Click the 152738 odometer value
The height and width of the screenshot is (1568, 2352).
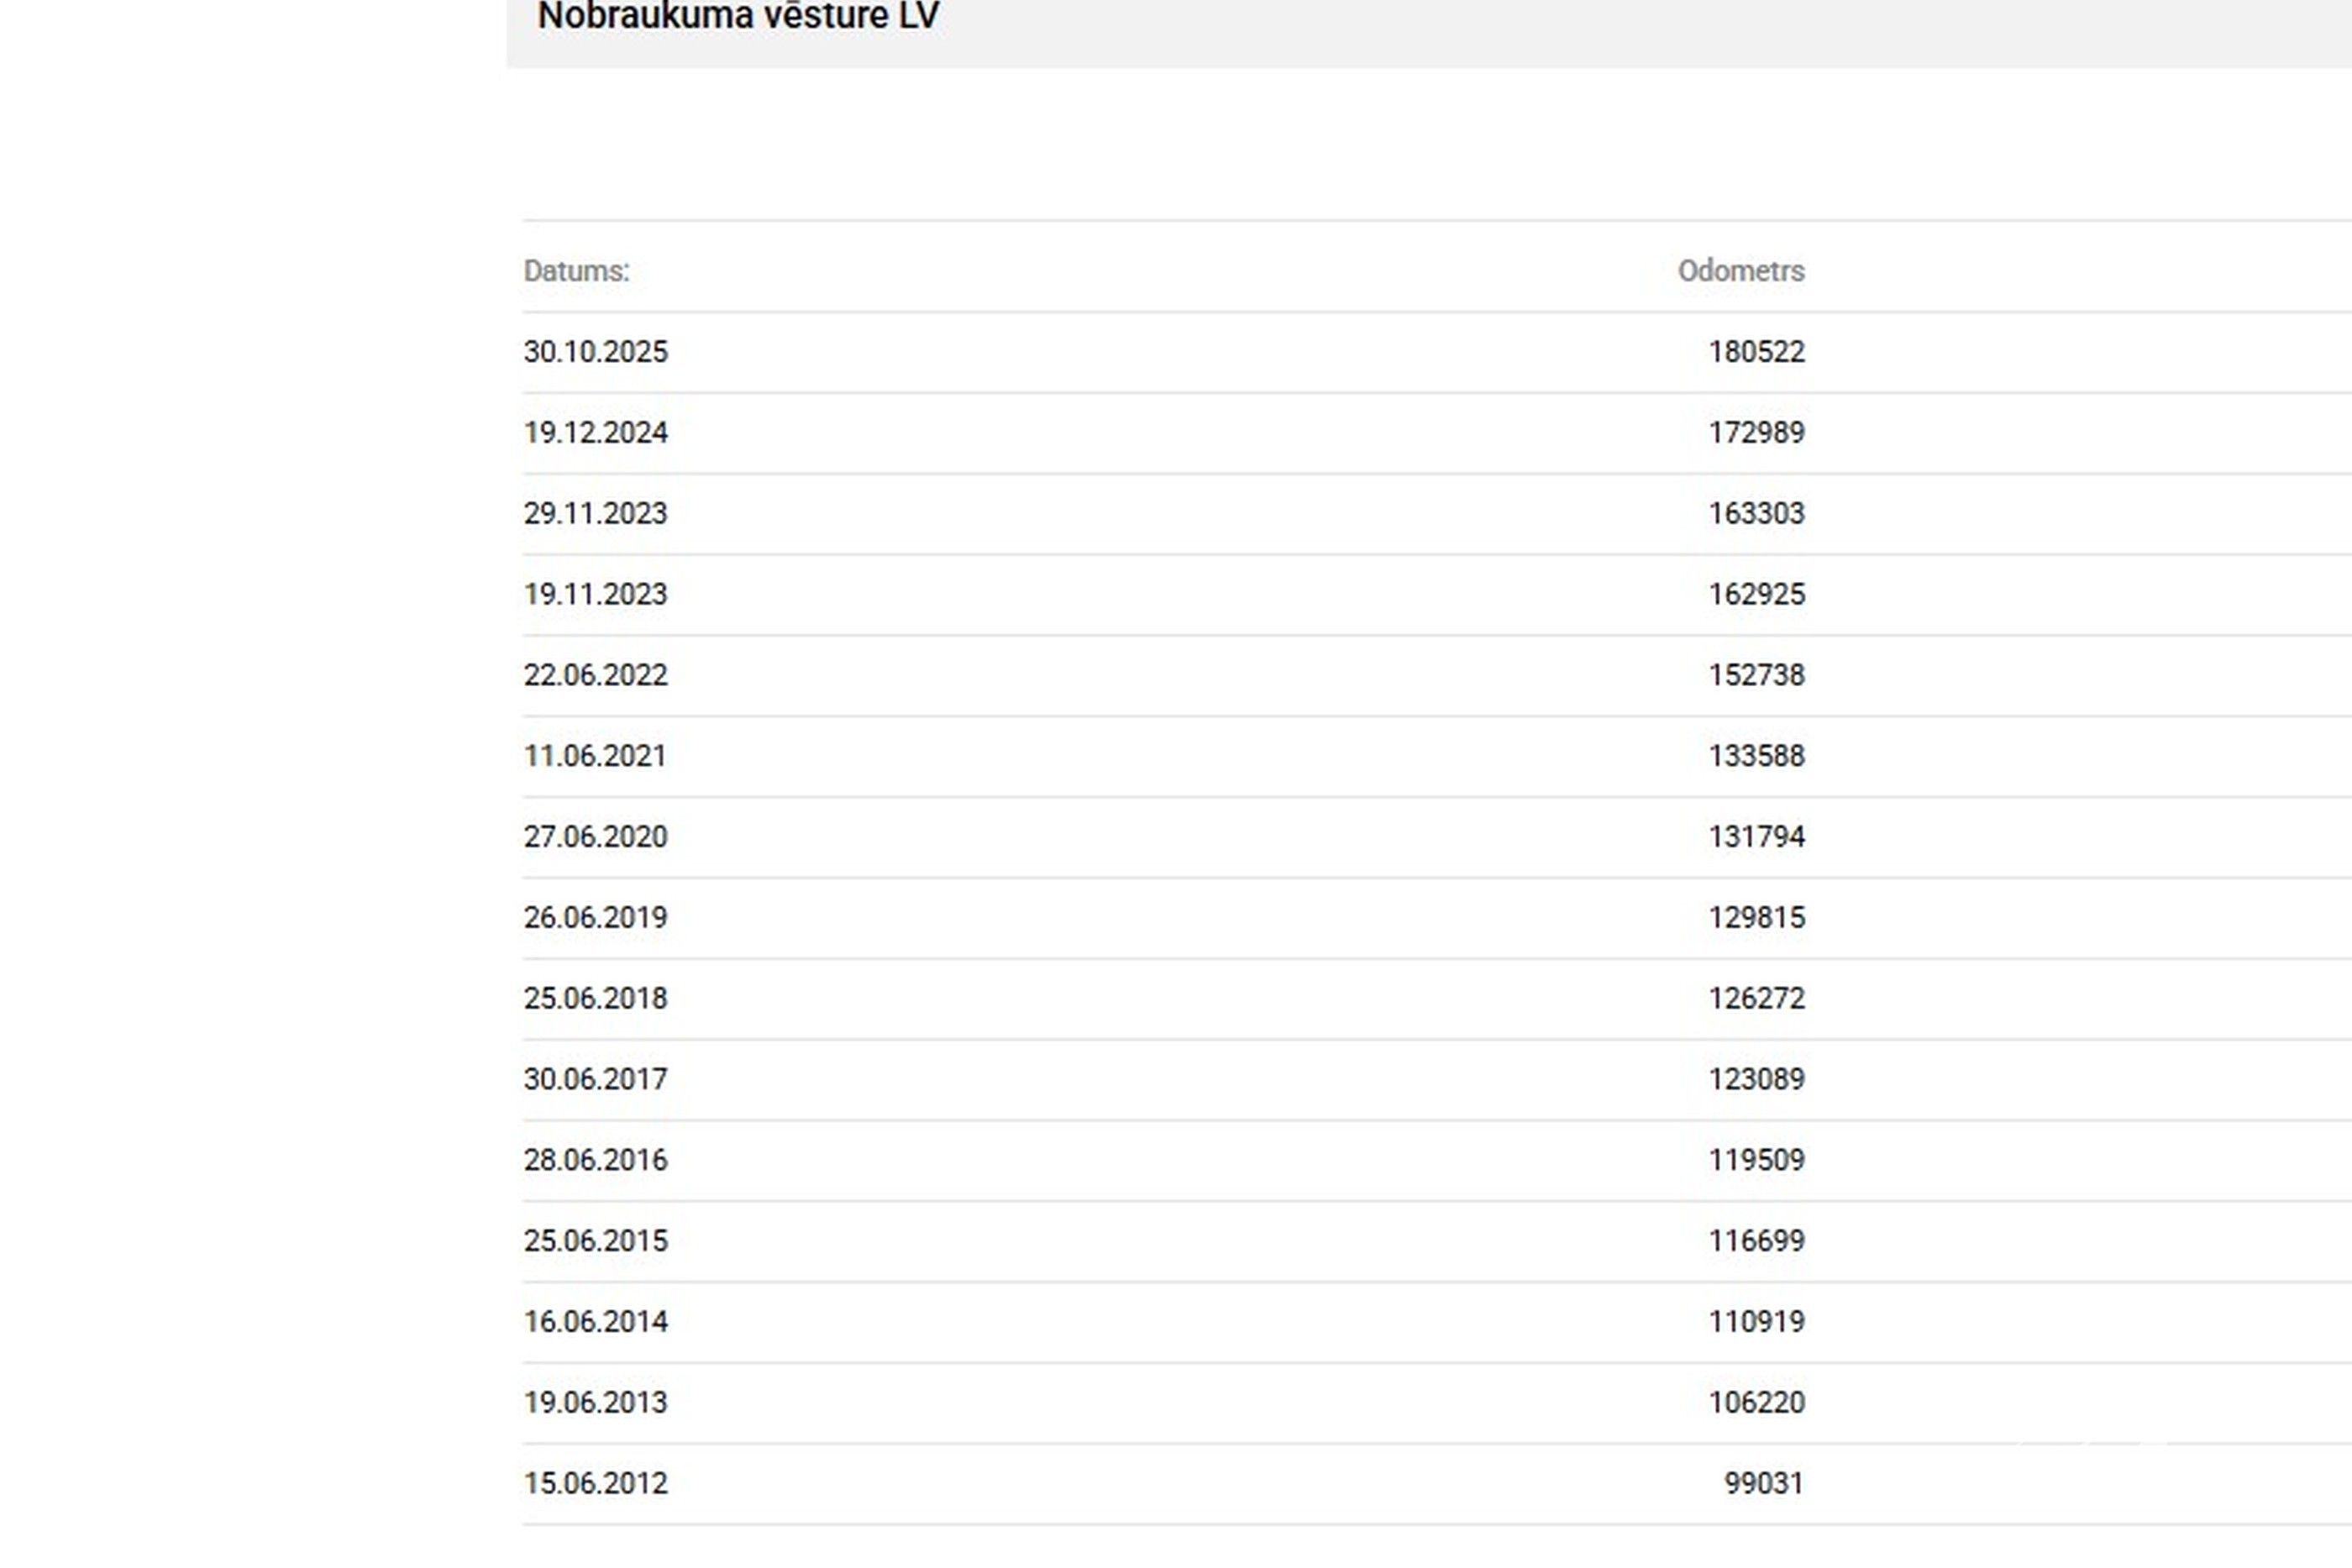click(1756, 675)
